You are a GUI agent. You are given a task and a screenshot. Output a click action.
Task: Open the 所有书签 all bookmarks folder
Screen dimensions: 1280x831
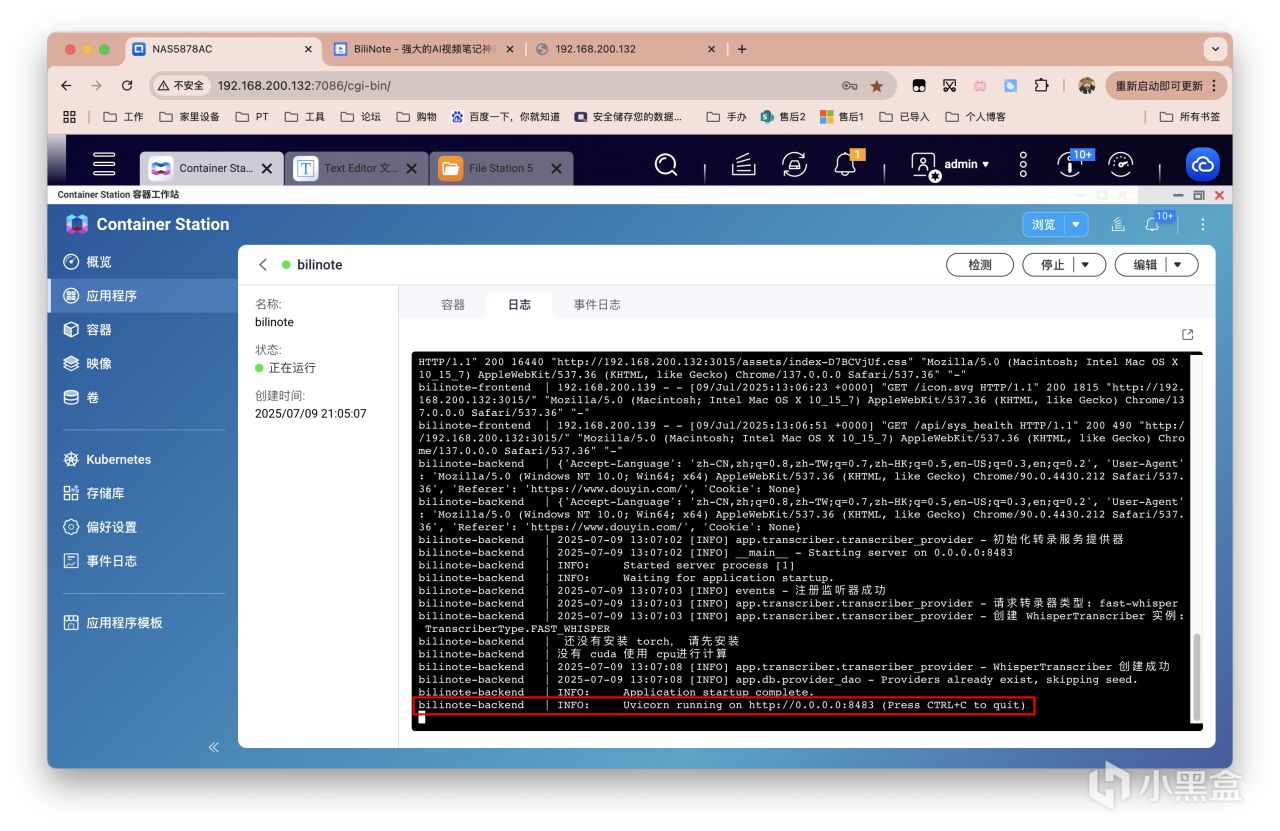[x=1190, y=117]
